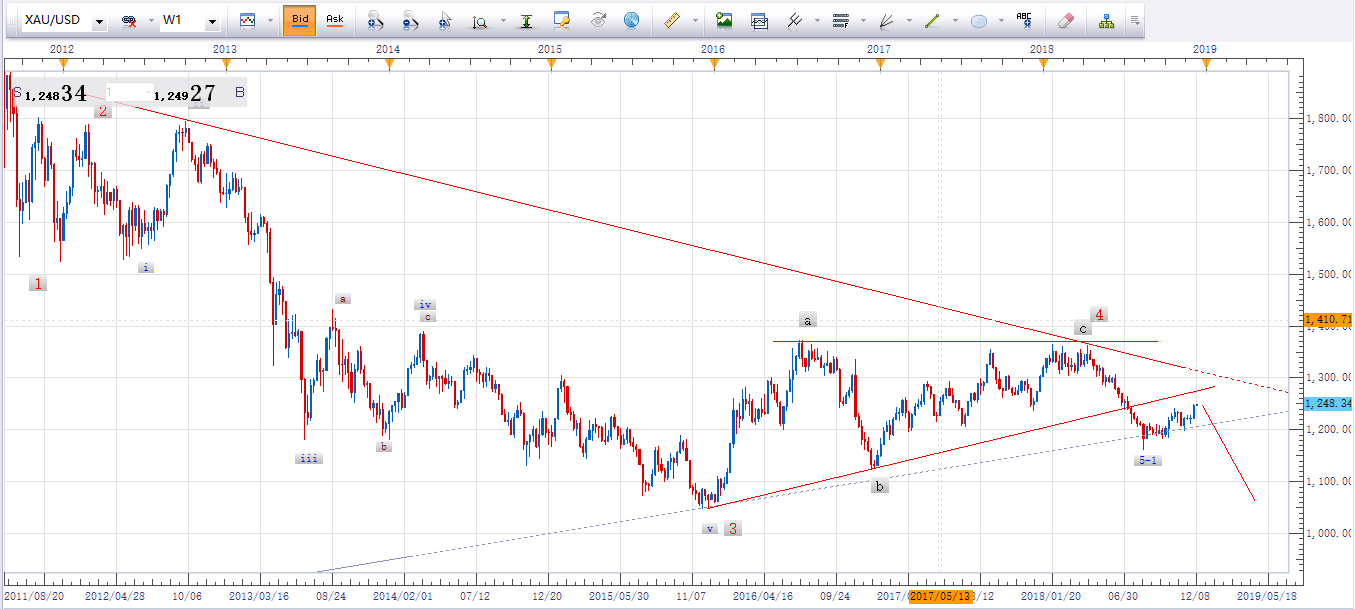Select the ruler measurement tool

click(671, 20)
